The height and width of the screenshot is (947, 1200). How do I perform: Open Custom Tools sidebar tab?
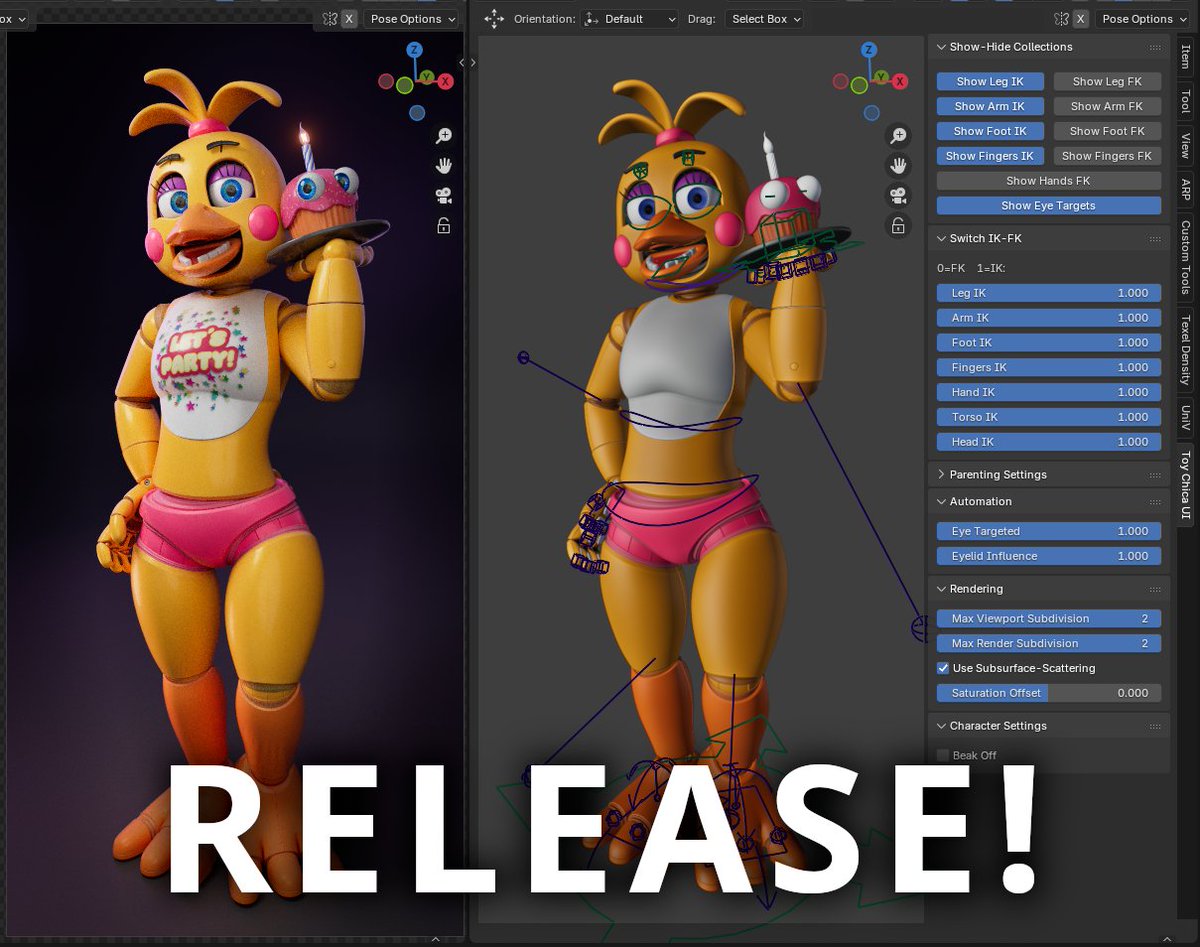click(1185, 256)
